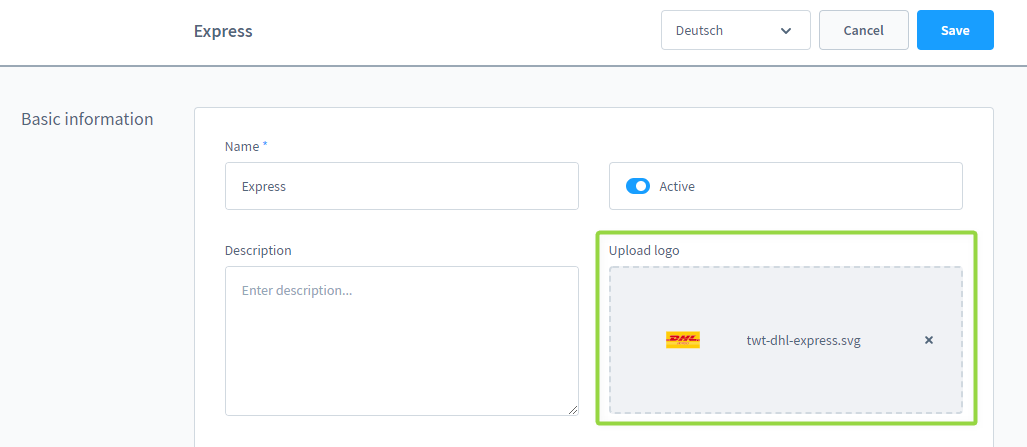Grab the description textarea resize handle
Screen dimensions: 1027x447
click(573, 409)
